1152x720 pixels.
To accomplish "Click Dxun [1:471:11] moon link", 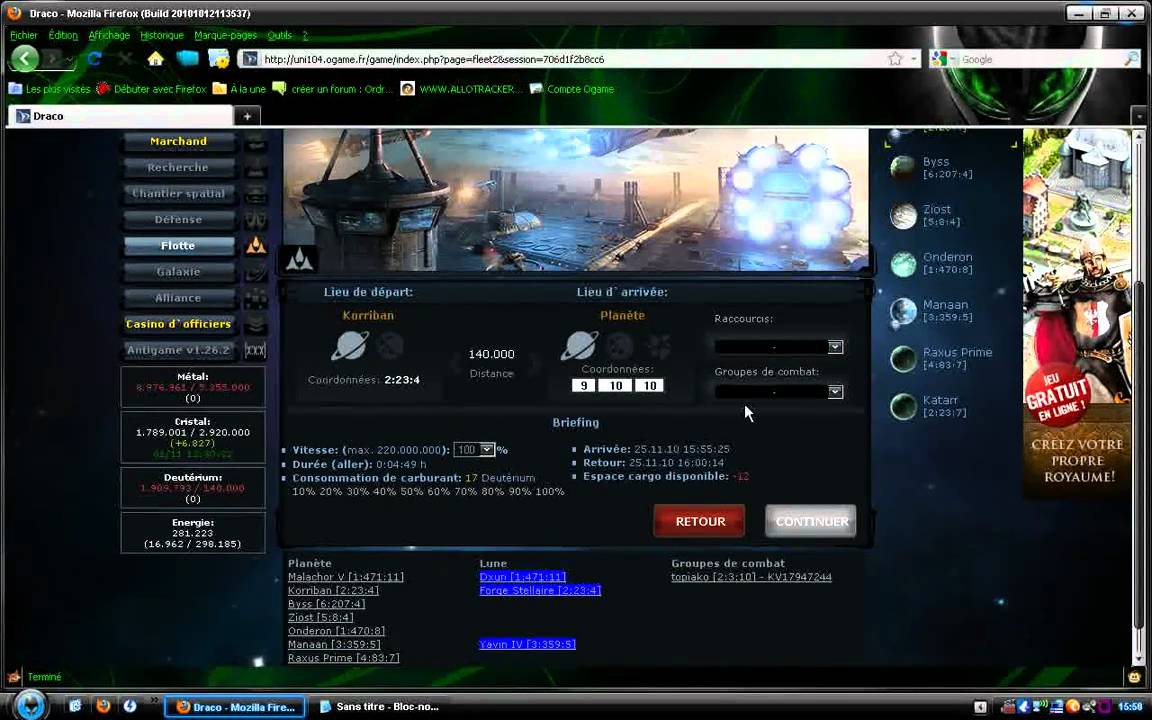I will coord(522,577).
